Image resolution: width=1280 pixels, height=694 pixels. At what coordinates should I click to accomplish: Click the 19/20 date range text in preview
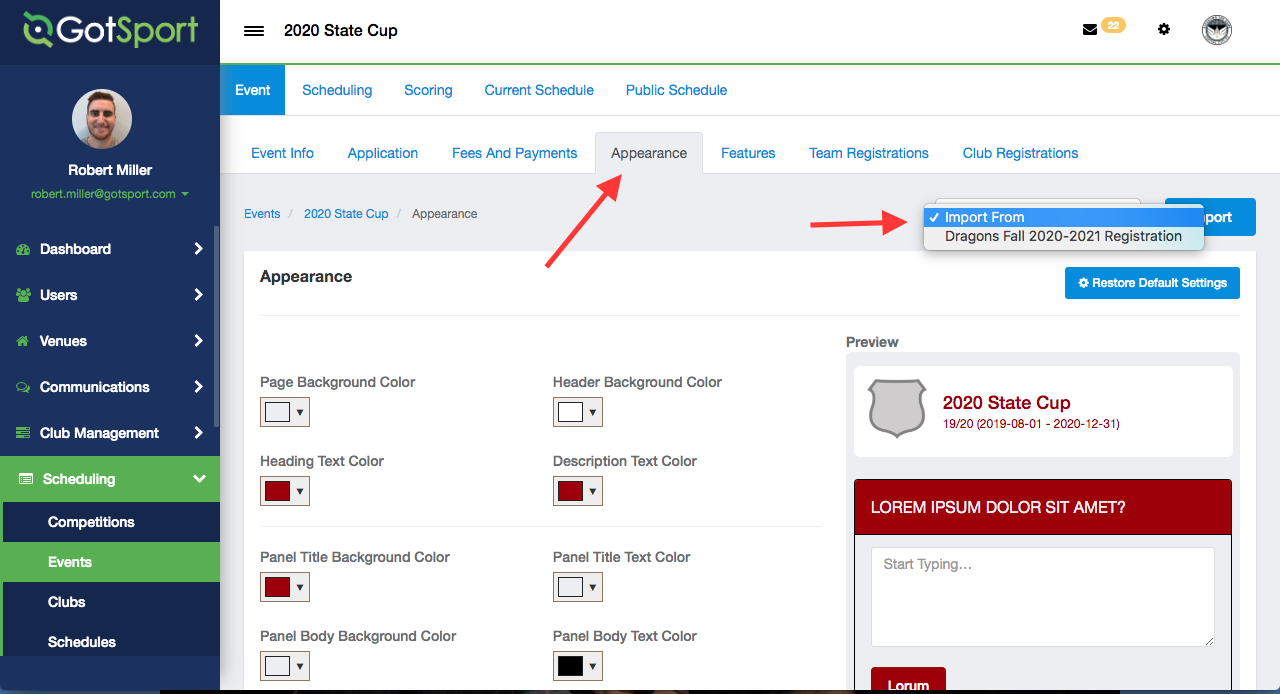pyautogui.click(x=1031, y=424)
